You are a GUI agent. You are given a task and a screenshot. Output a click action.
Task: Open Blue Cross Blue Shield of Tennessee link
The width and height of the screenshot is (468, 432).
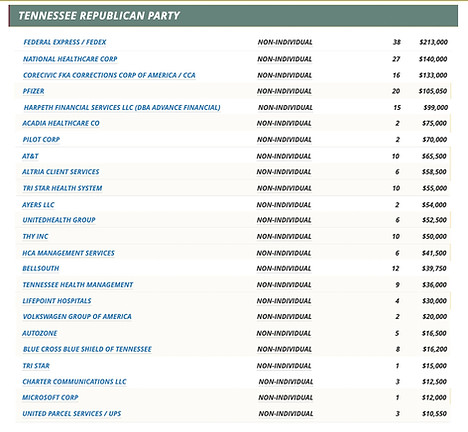[87, 349]
